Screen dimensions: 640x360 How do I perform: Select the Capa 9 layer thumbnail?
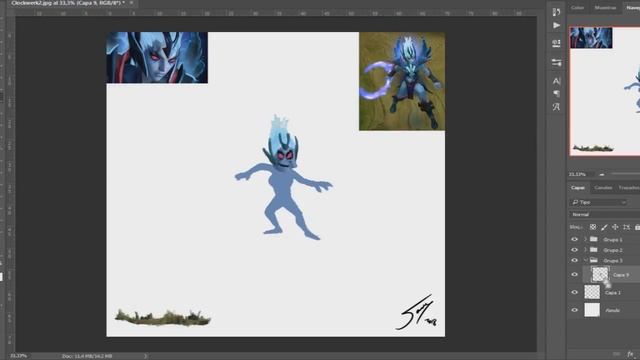click(600, 274)
